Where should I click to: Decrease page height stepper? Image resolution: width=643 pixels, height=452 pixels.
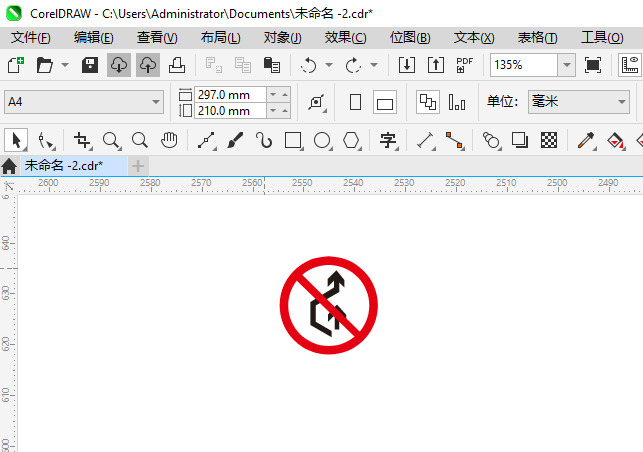(x=273, y=111)
